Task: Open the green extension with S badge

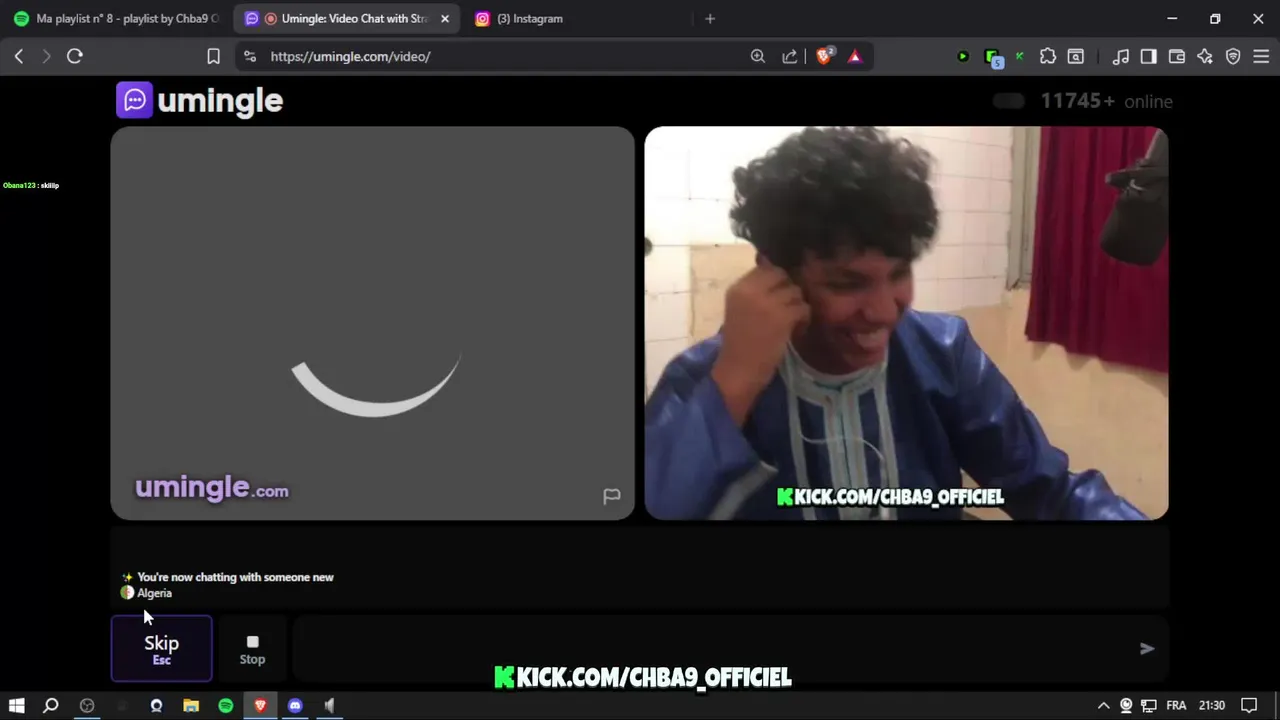Action: pyautogui.click(x=993, y=58)
